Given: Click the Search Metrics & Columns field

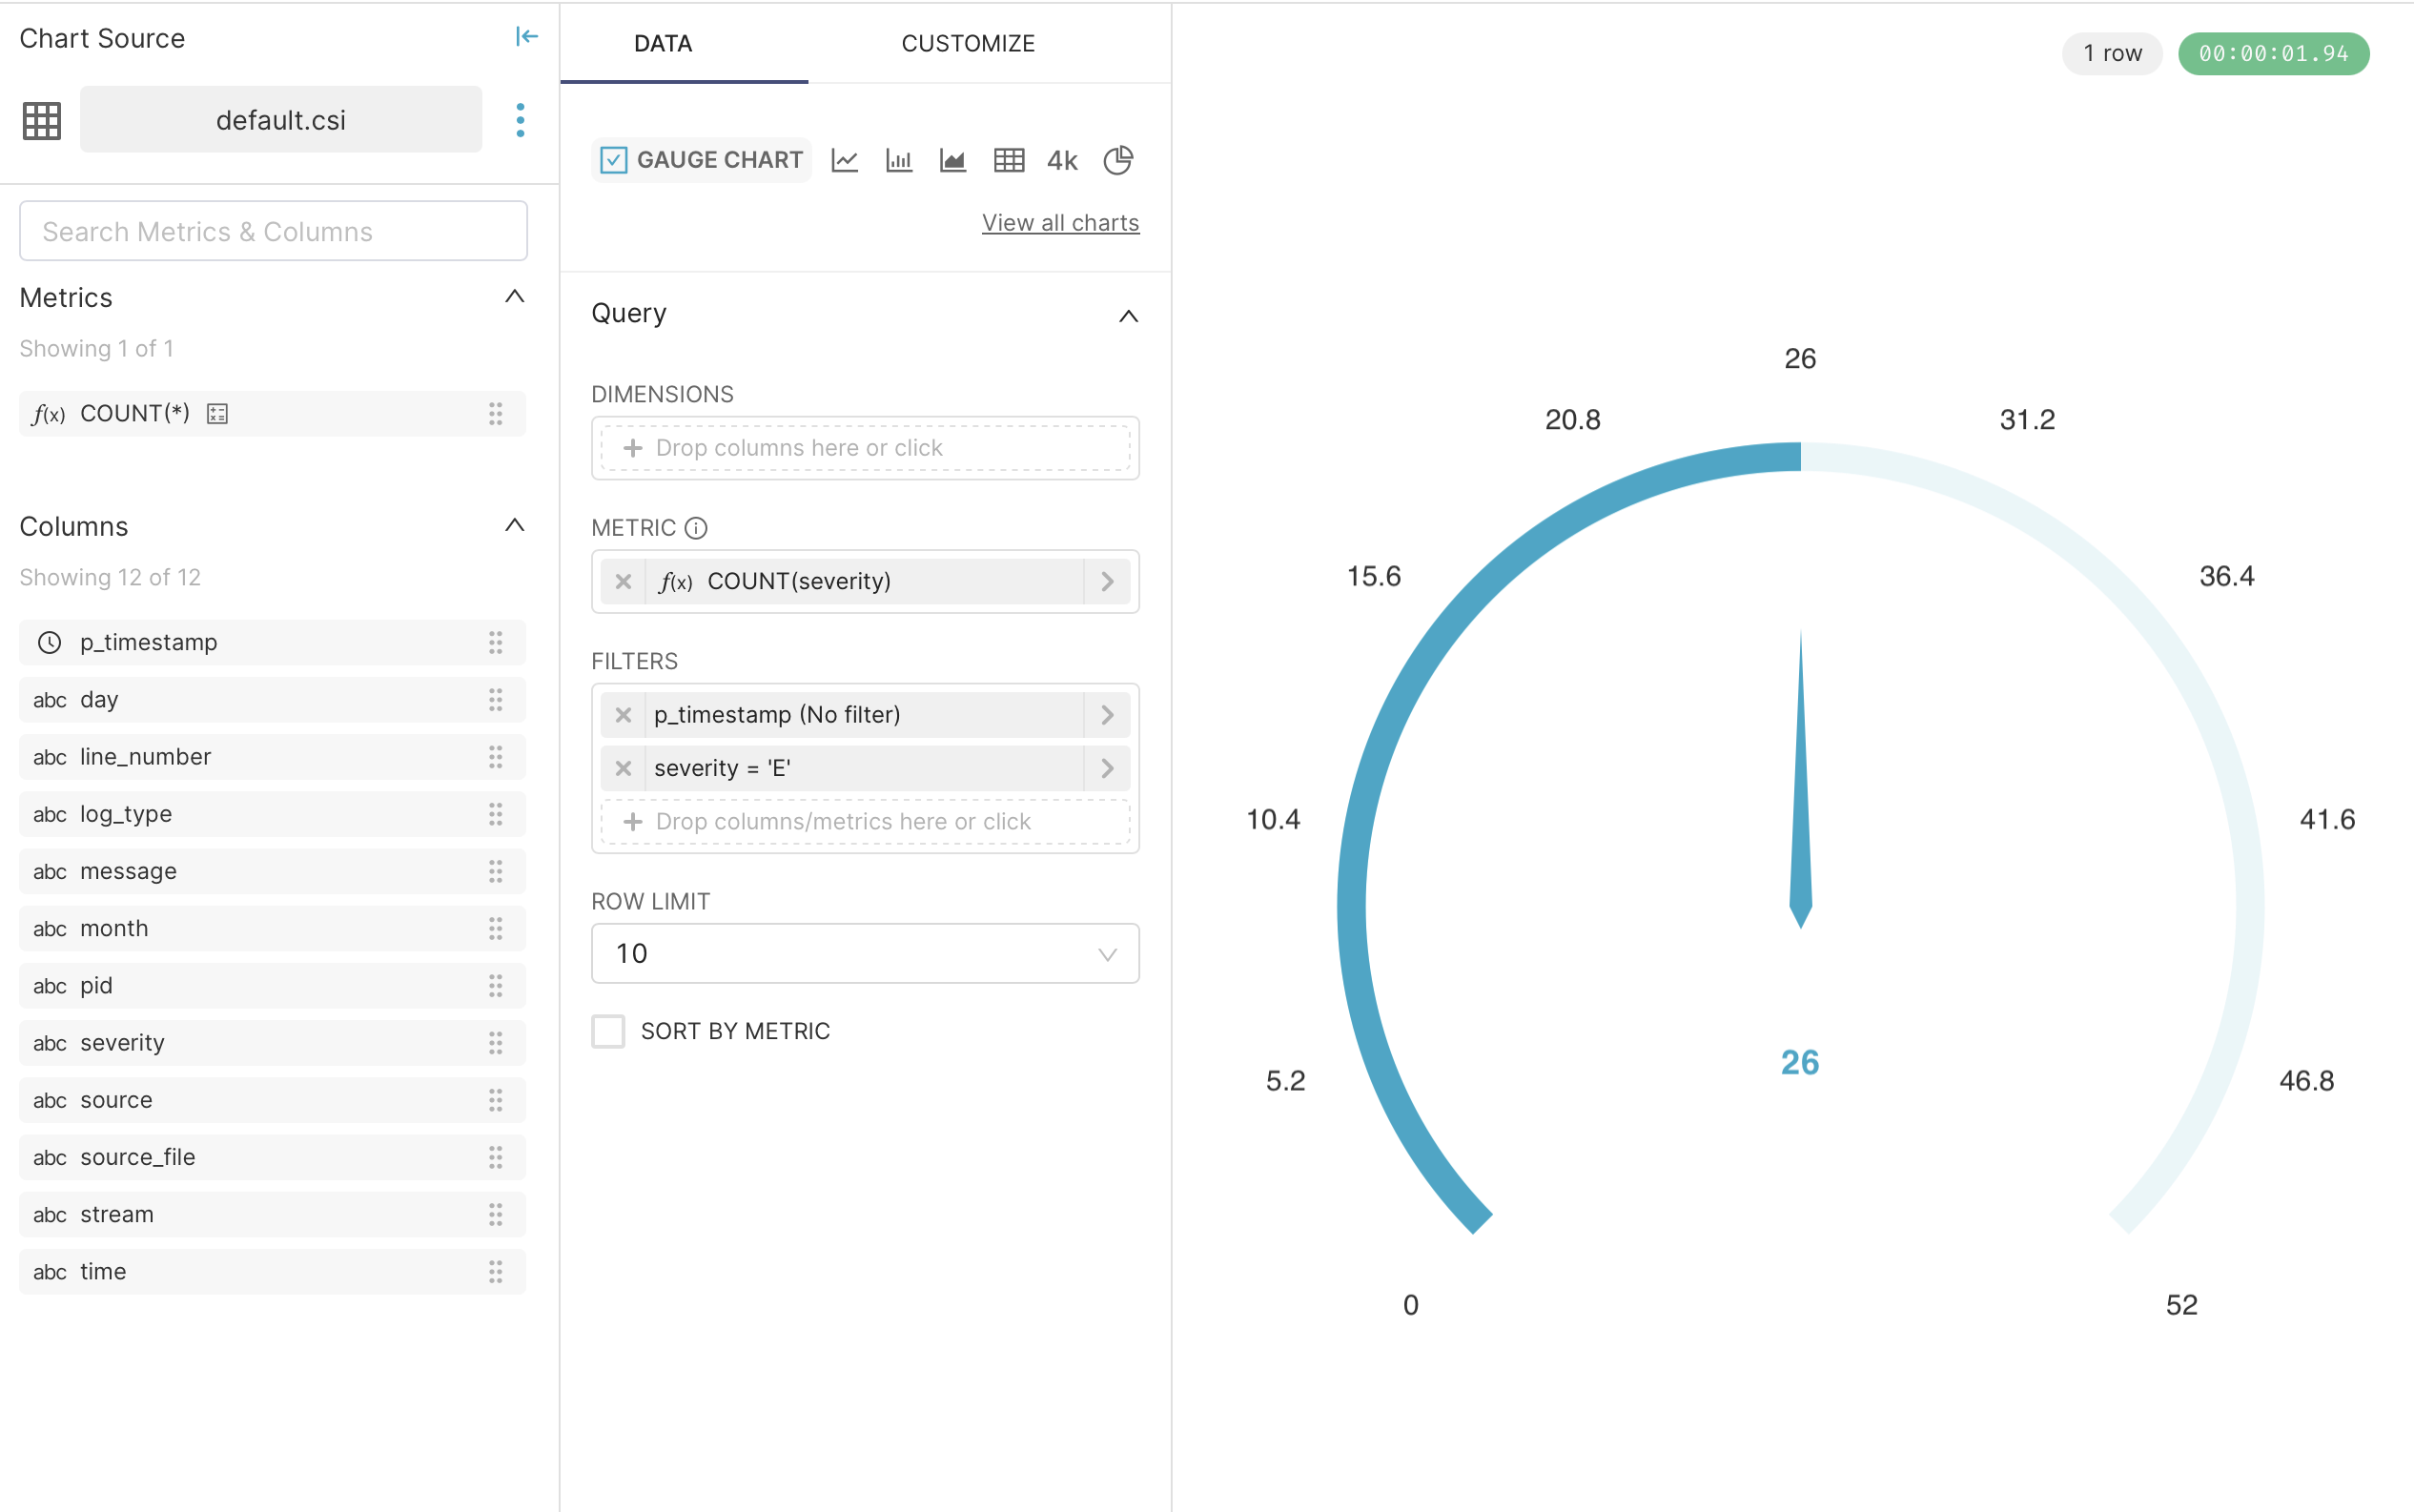Looking at the screenshot, I should click(x=273, y=231).
